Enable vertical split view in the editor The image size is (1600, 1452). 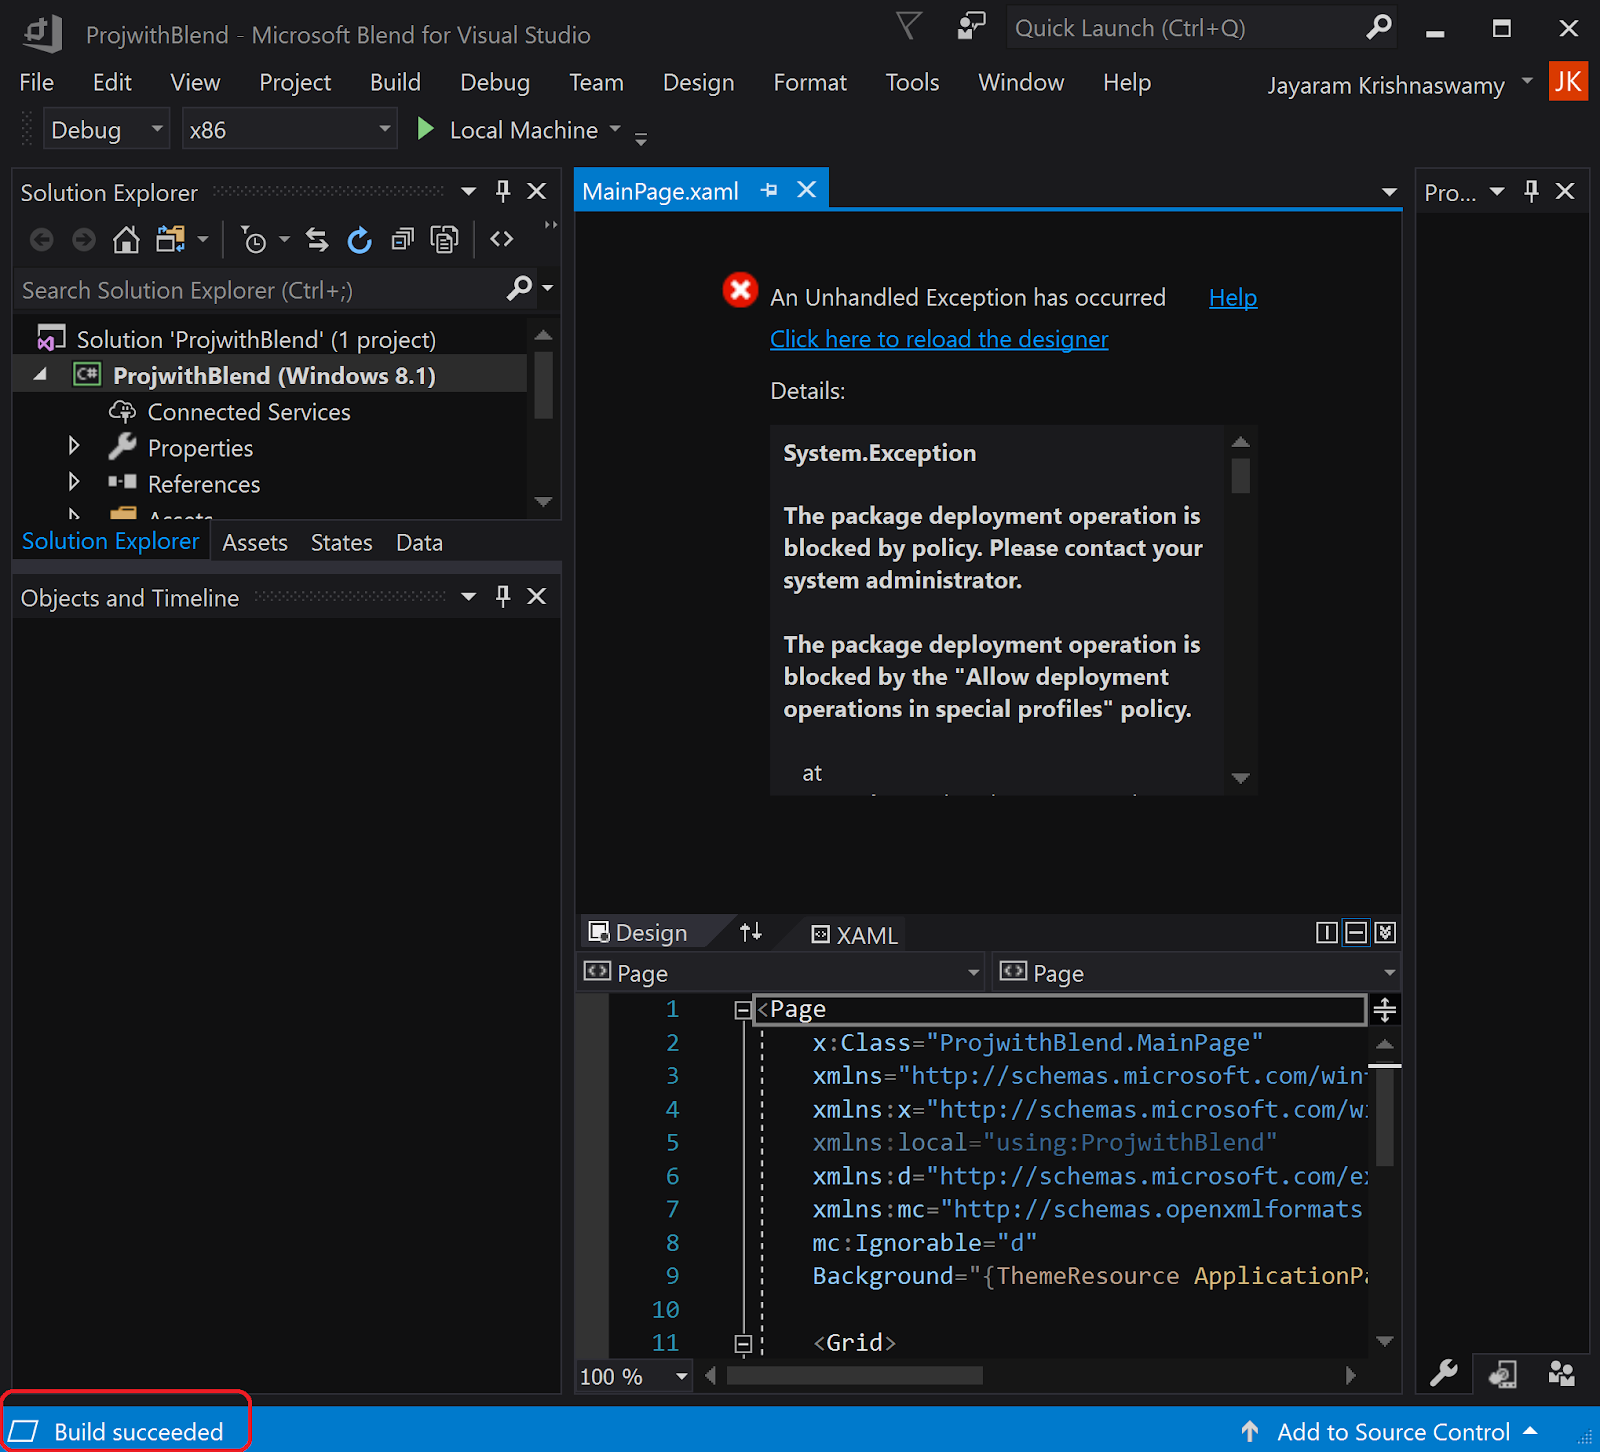click(x=1326, y=932)
